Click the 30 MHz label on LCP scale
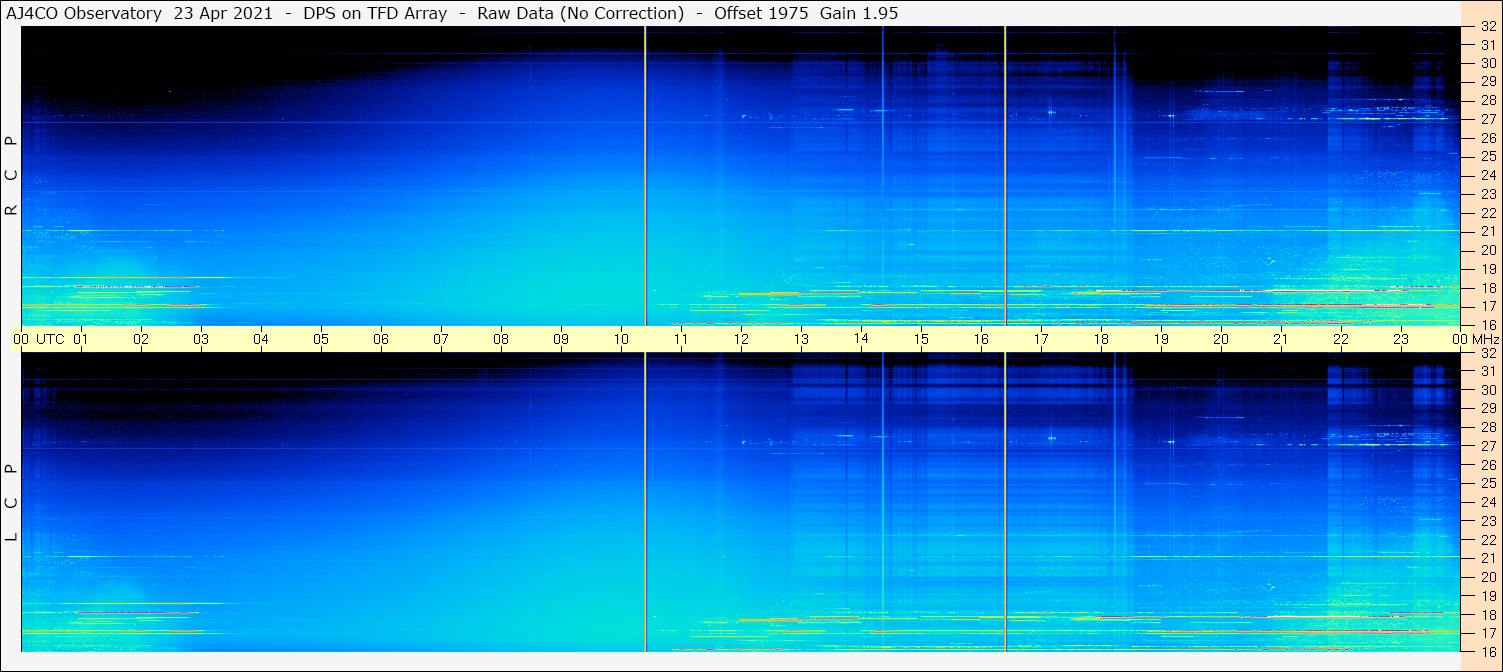The width and height of the screenshot is (1503, 672). 1487,390
